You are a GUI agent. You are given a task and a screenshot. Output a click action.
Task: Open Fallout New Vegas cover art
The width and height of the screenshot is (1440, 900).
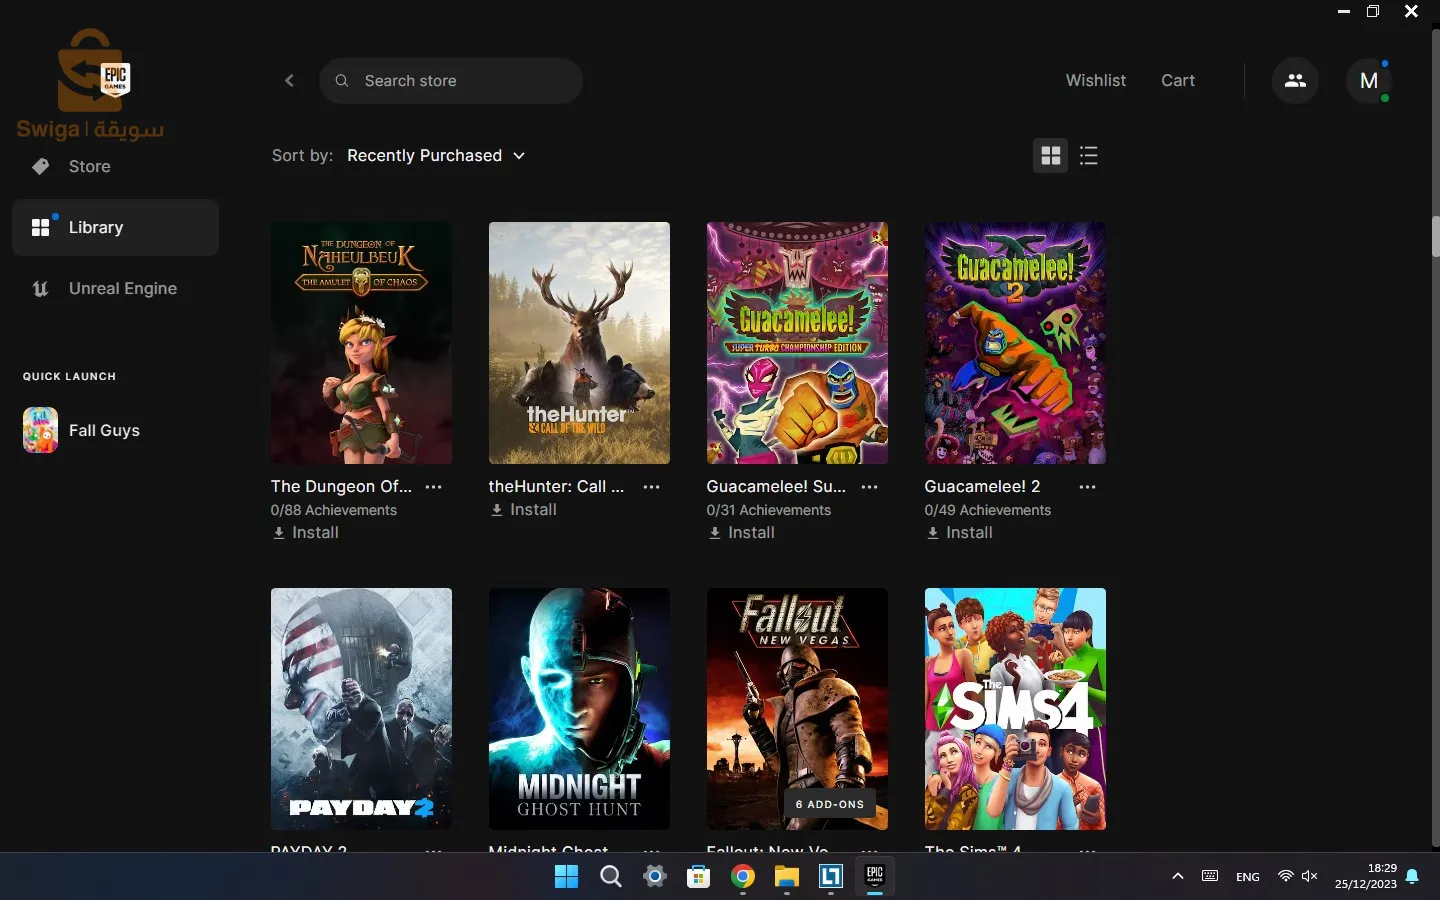797,709
